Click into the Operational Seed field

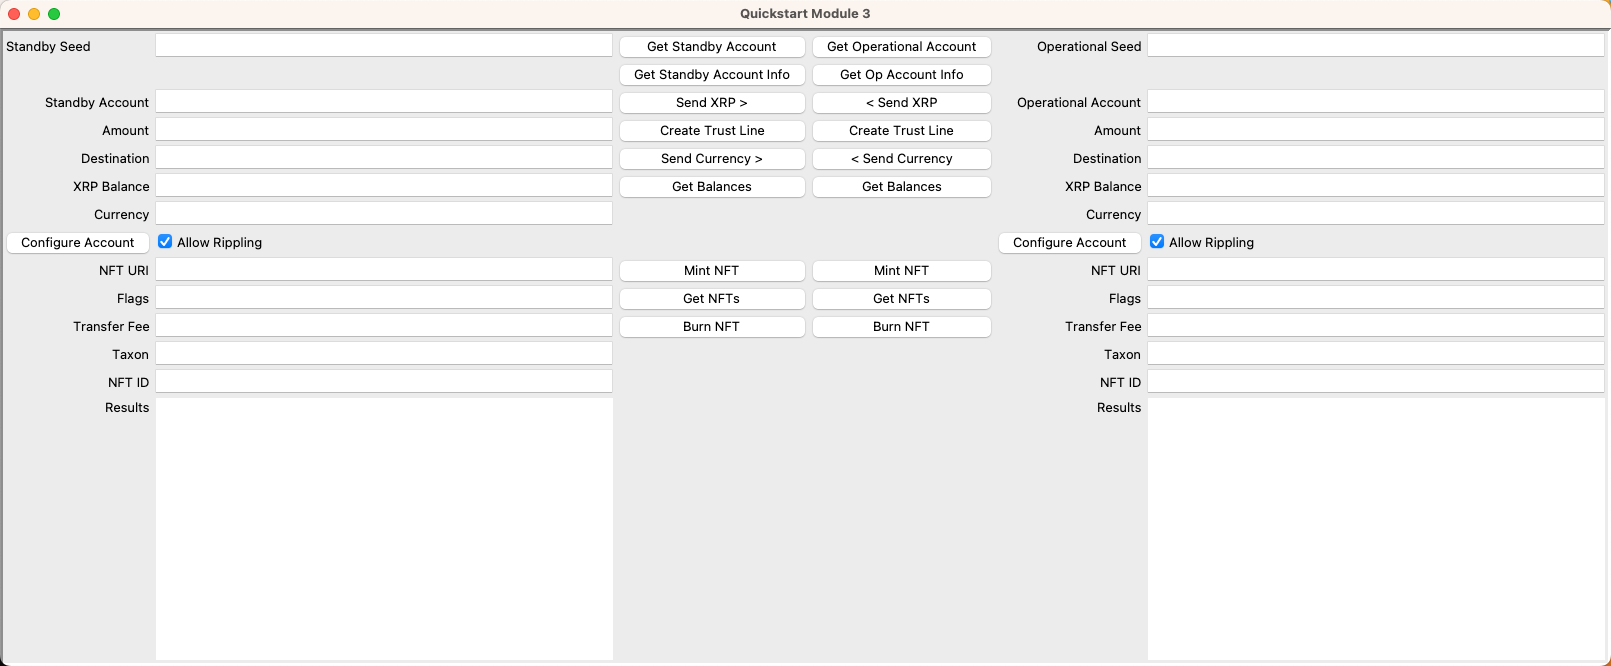tap(1375, 46)
